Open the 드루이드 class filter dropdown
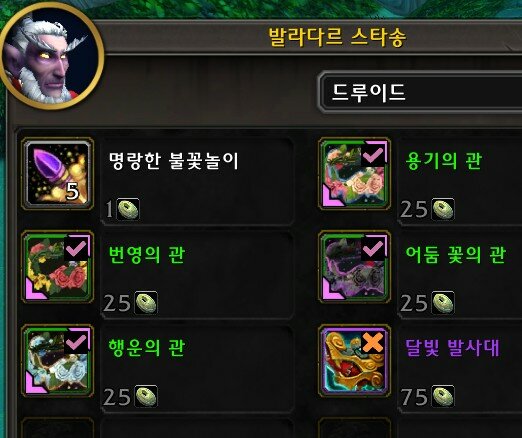This screenshot has height=438, width=522. pyautogui.click(x=421, y=93)
